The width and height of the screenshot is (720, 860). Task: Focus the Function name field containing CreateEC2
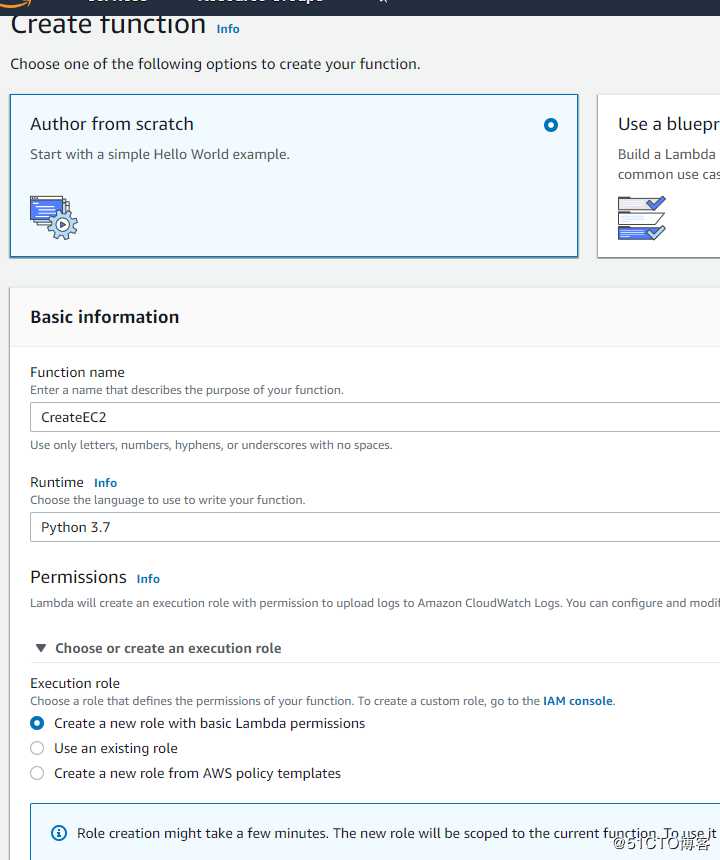[x=375, y=417]
